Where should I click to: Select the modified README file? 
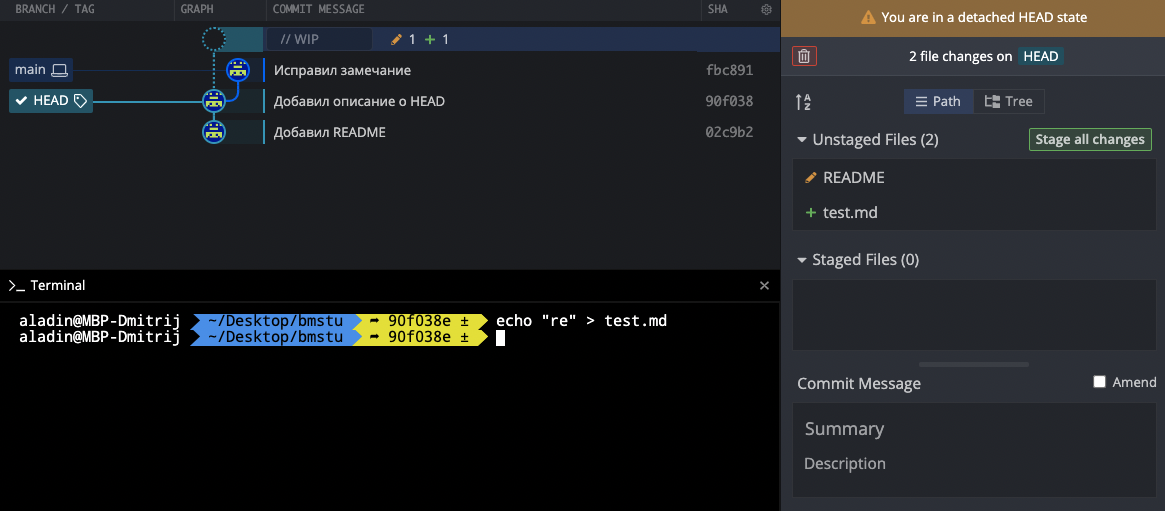click(853, 178)
